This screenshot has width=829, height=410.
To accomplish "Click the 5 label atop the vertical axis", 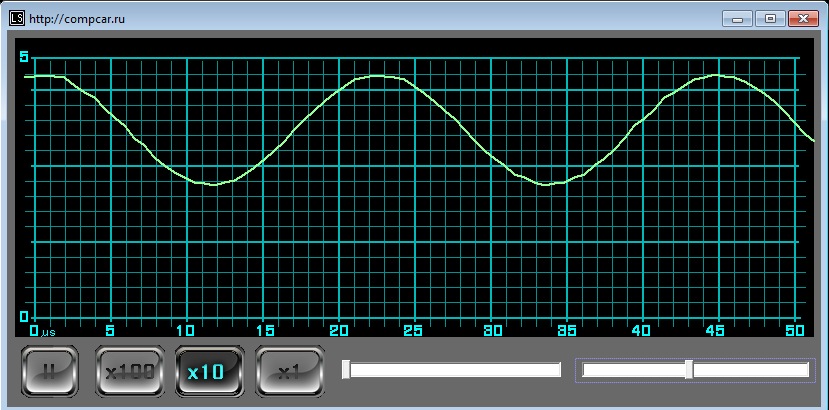I will click(25, 57).
